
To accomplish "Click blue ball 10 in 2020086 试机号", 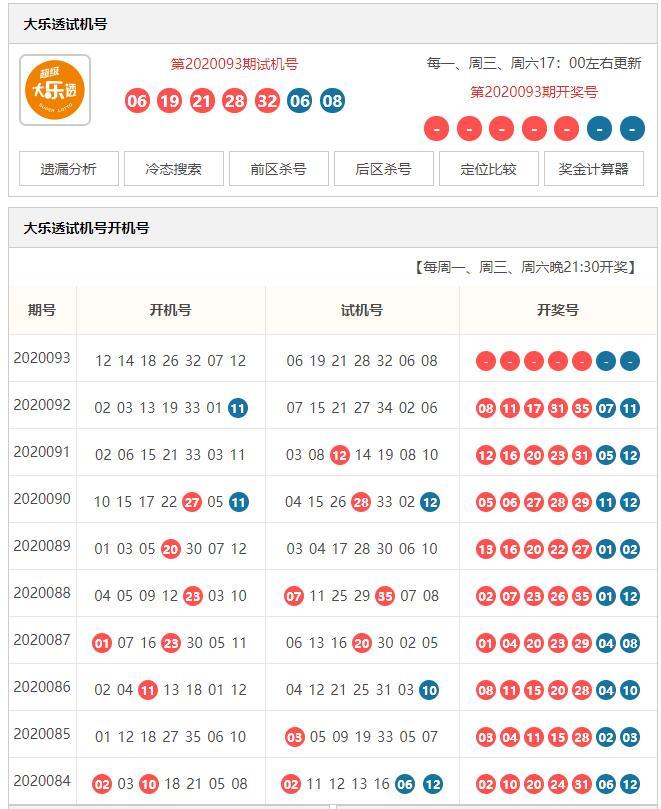I will 429,690.
